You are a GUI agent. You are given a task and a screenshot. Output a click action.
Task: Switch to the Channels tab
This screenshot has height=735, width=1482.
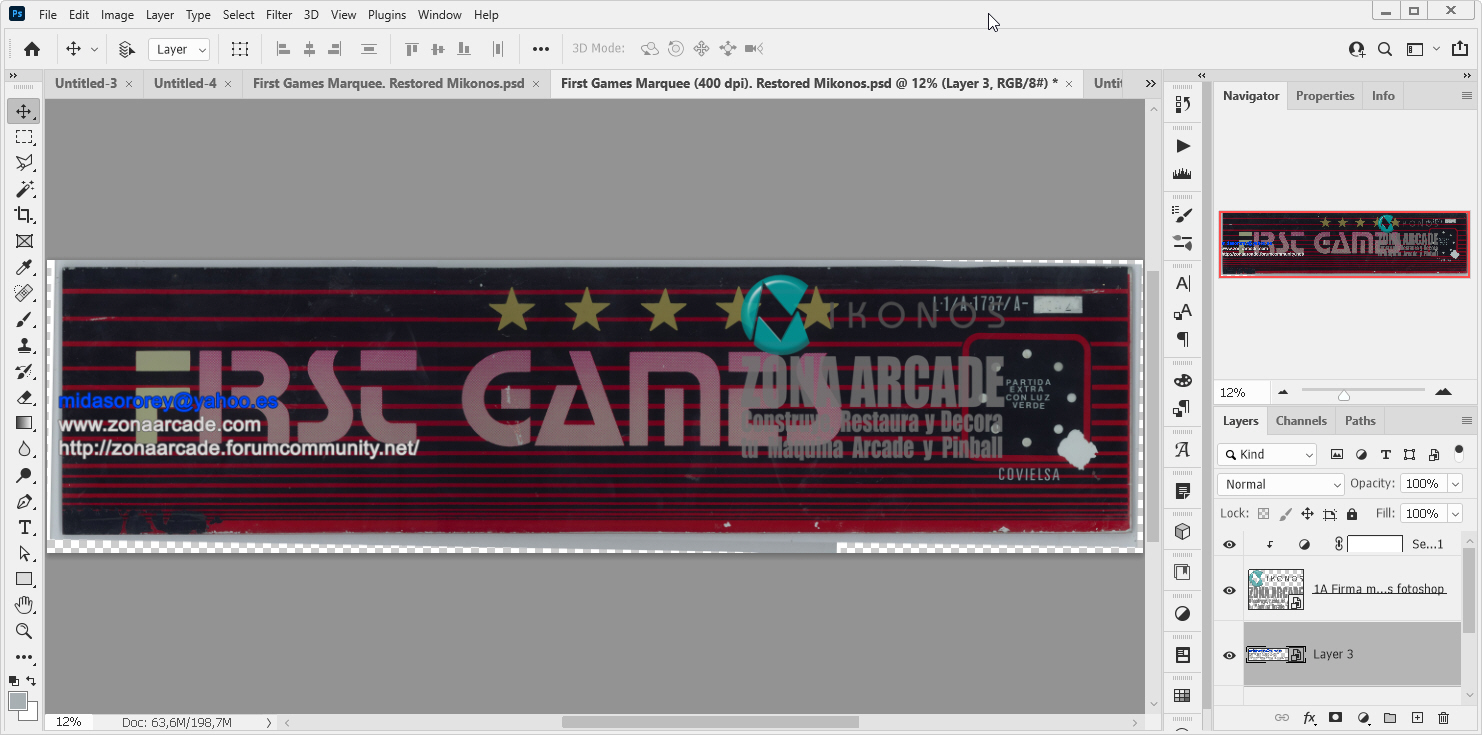pyautogui.click(x=1300, y=420)
